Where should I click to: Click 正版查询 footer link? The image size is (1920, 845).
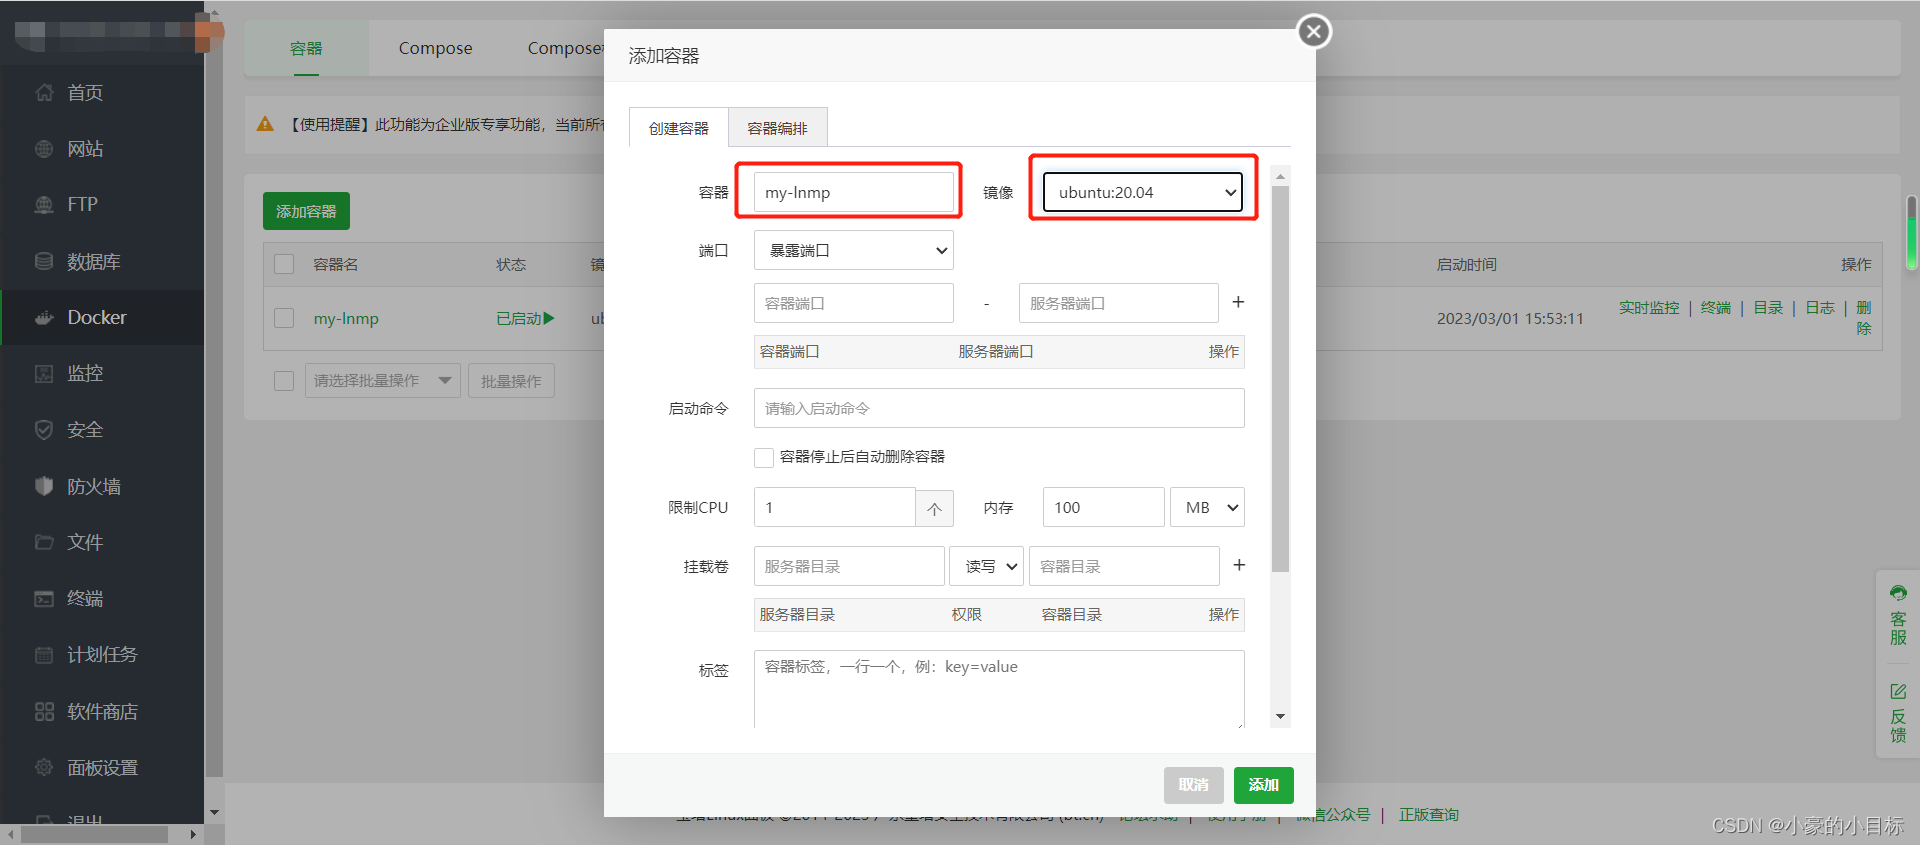coord(1429,815)
